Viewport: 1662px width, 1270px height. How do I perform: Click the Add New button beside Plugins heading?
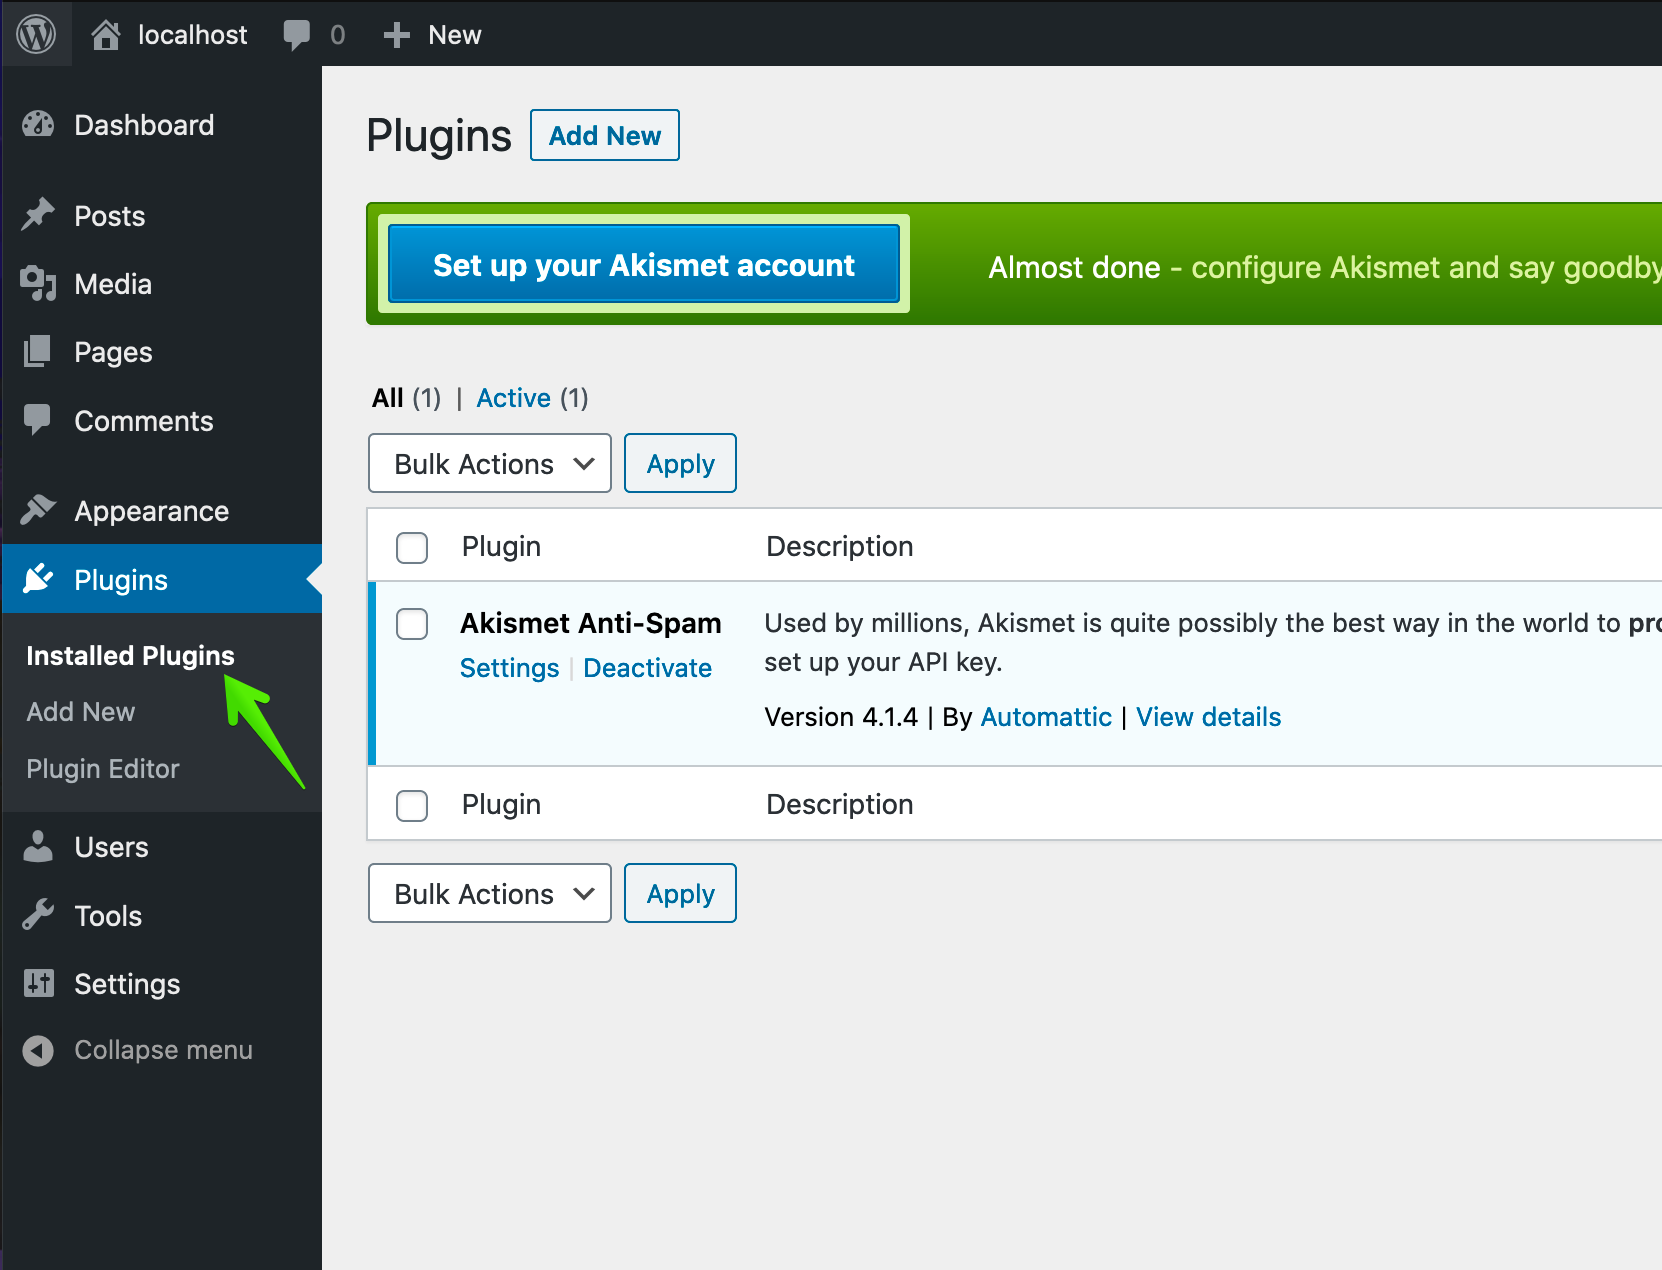point(605,135)
